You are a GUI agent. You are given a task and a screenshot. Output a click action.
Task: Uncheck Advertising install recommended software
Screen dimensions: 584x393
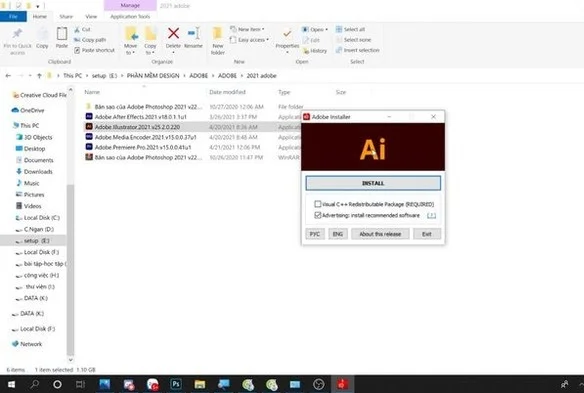[318, 215]
